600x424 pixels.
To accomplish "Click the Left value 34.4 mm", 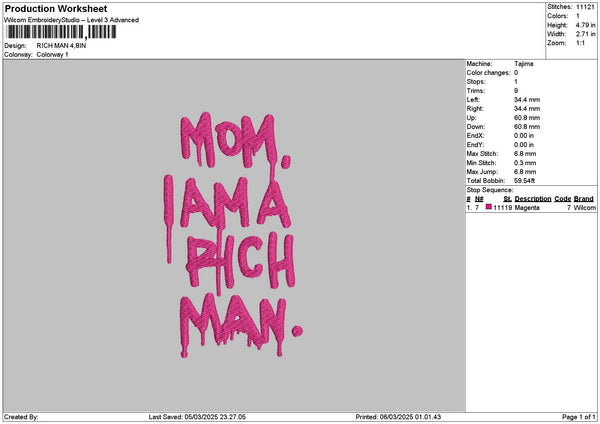I will (527, 99).
